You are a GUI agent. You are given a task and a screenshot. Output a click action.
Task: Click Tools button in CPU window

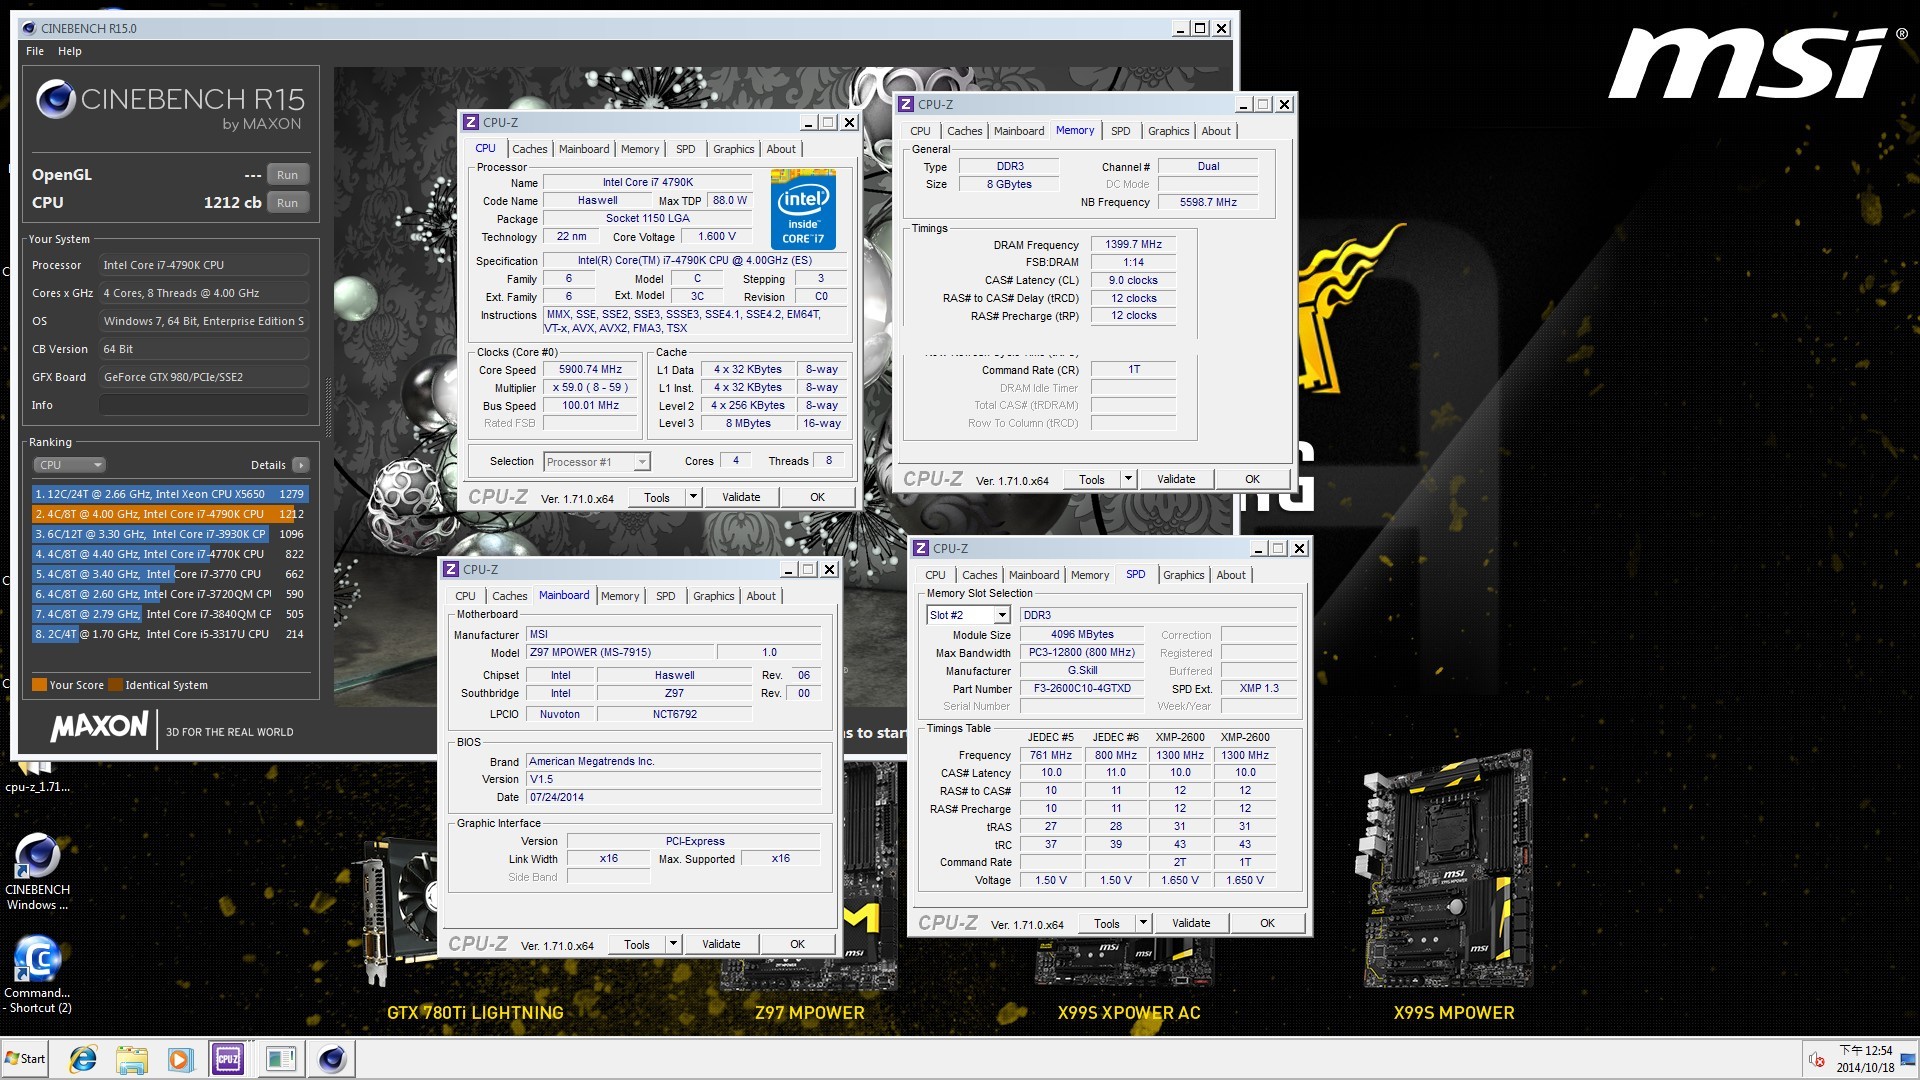pos(657,497)
